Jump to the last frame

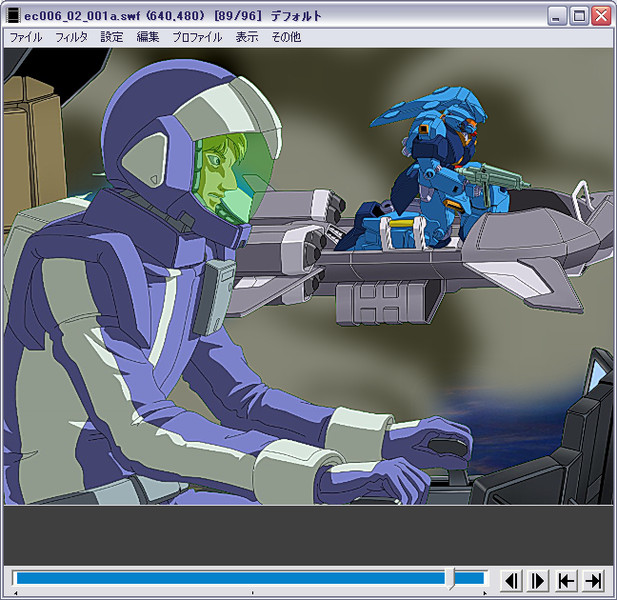pyautogui.click(x=593, y=580)
